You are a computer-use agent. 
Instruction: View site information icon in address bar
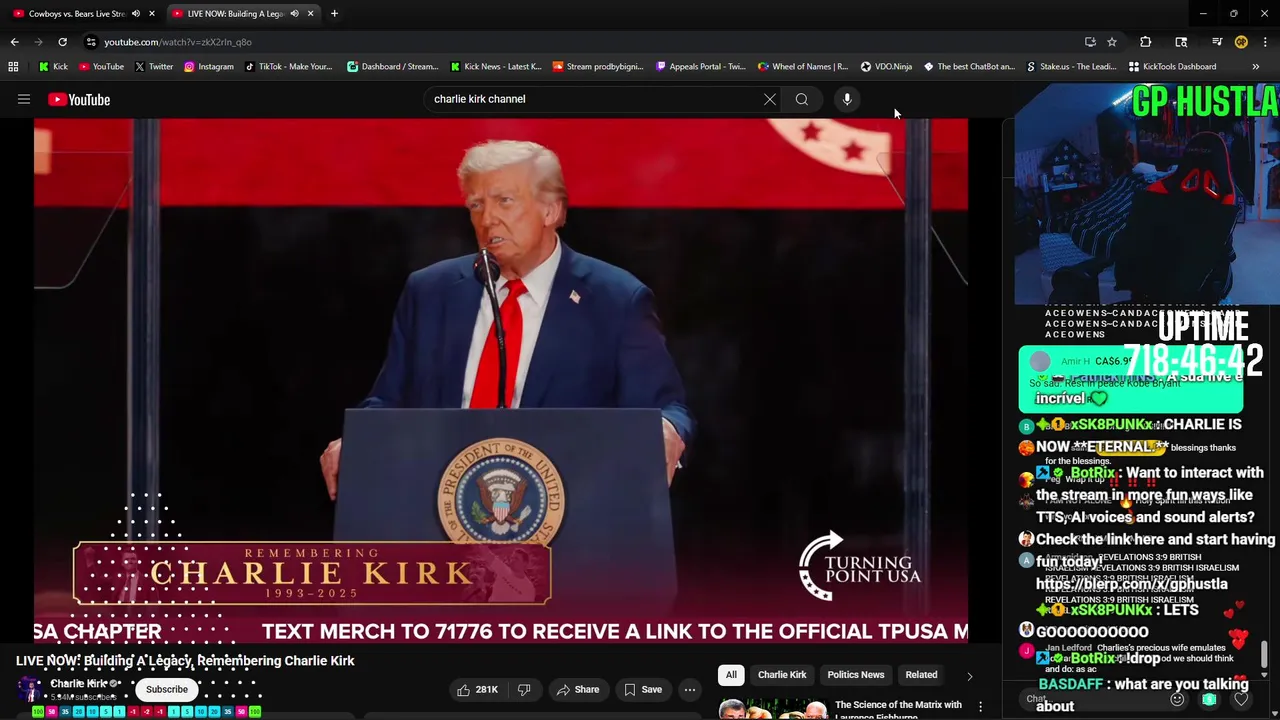91,42
